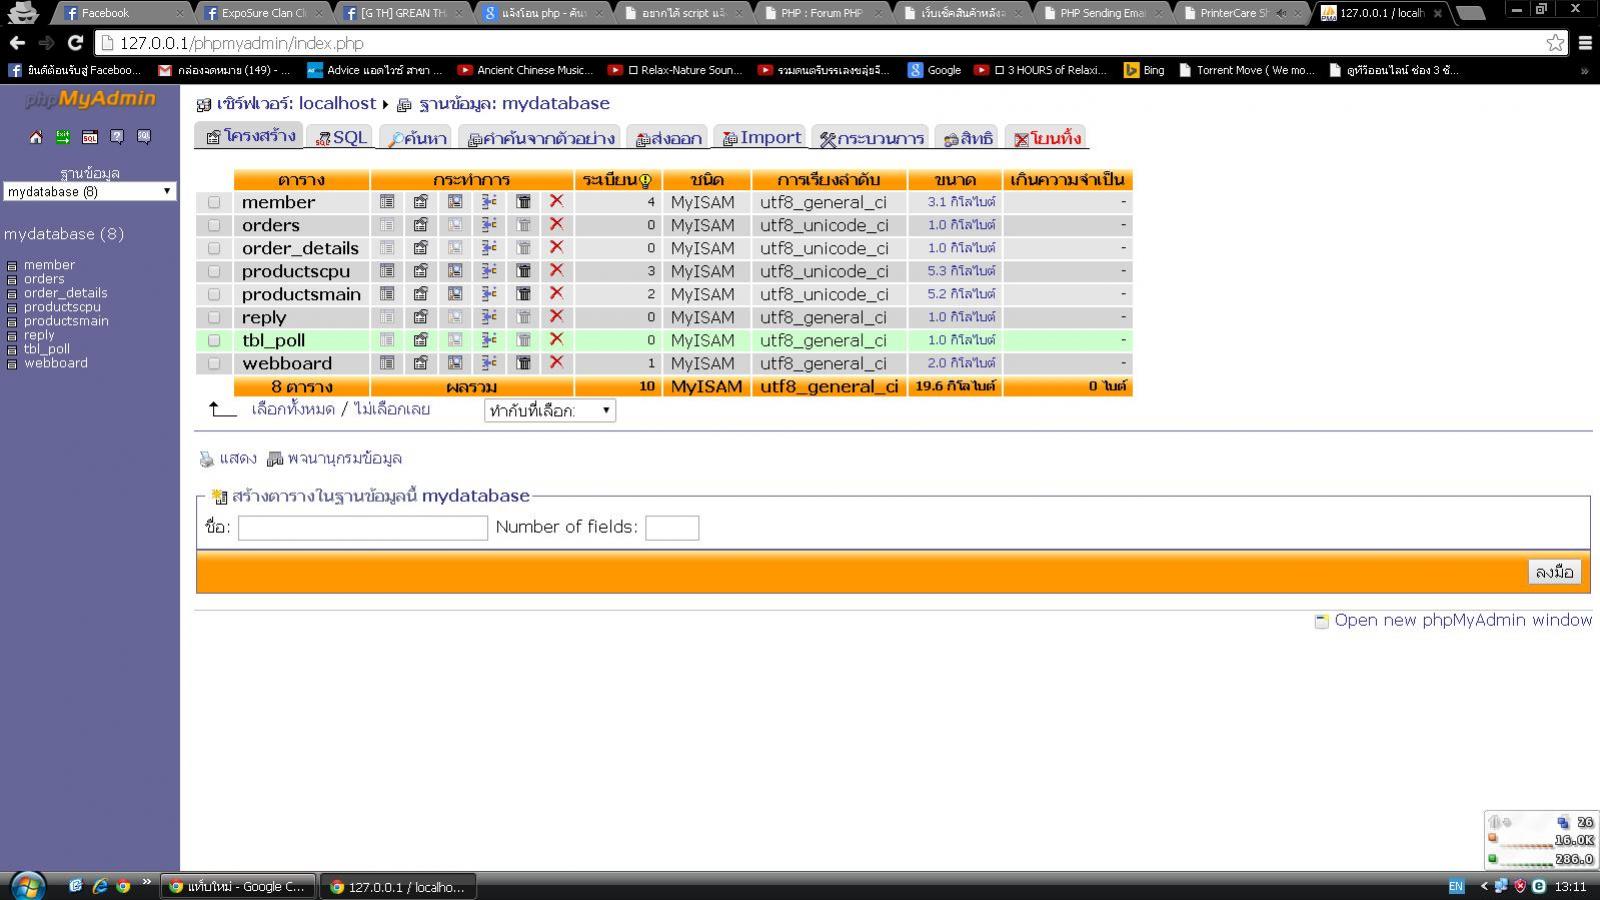Click Number of fields input
The image size is (1600, 900).
(672, 527)
